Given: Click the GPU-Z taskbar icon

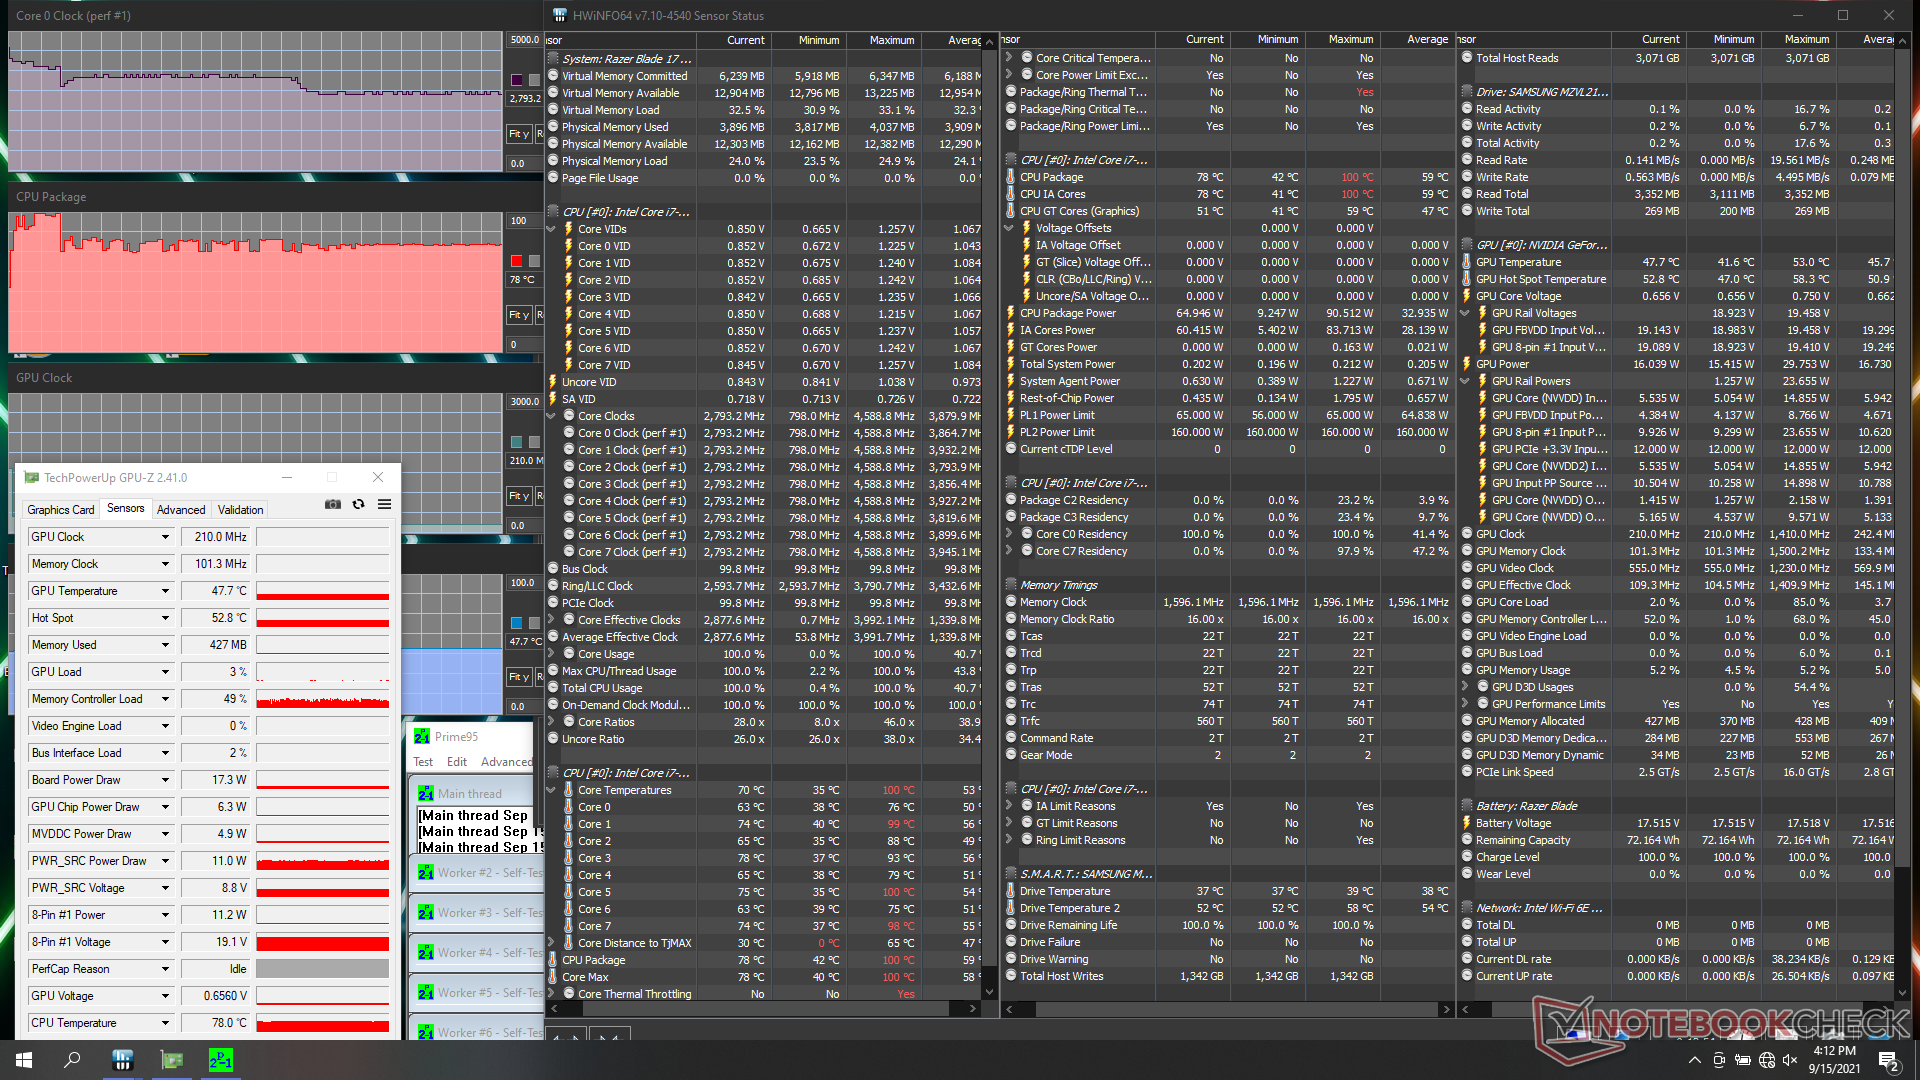Looking at the screenshot, I should tap(171, 1060).
